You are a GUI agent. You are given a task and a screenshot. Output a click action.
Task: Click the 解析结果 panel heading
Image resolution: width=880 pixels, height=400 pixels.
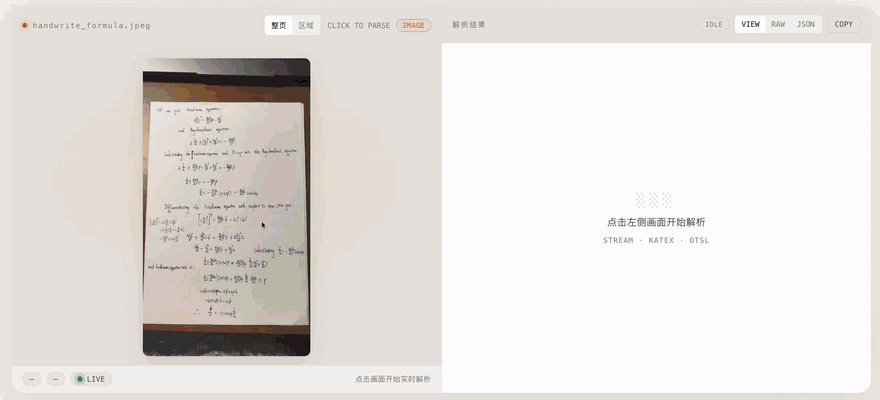(x=469, y=25)
